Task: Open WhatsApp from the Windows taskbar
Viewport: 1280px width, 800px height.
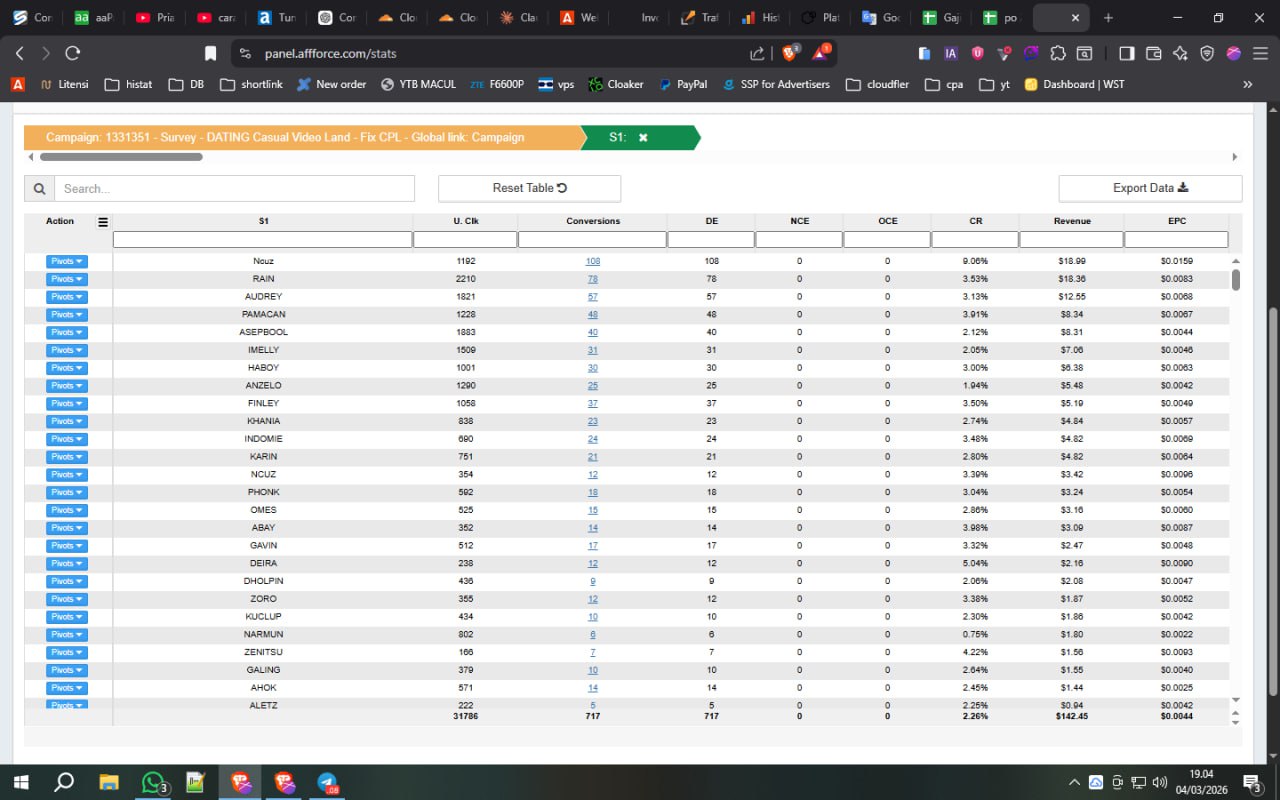Action: coord(153,782)
